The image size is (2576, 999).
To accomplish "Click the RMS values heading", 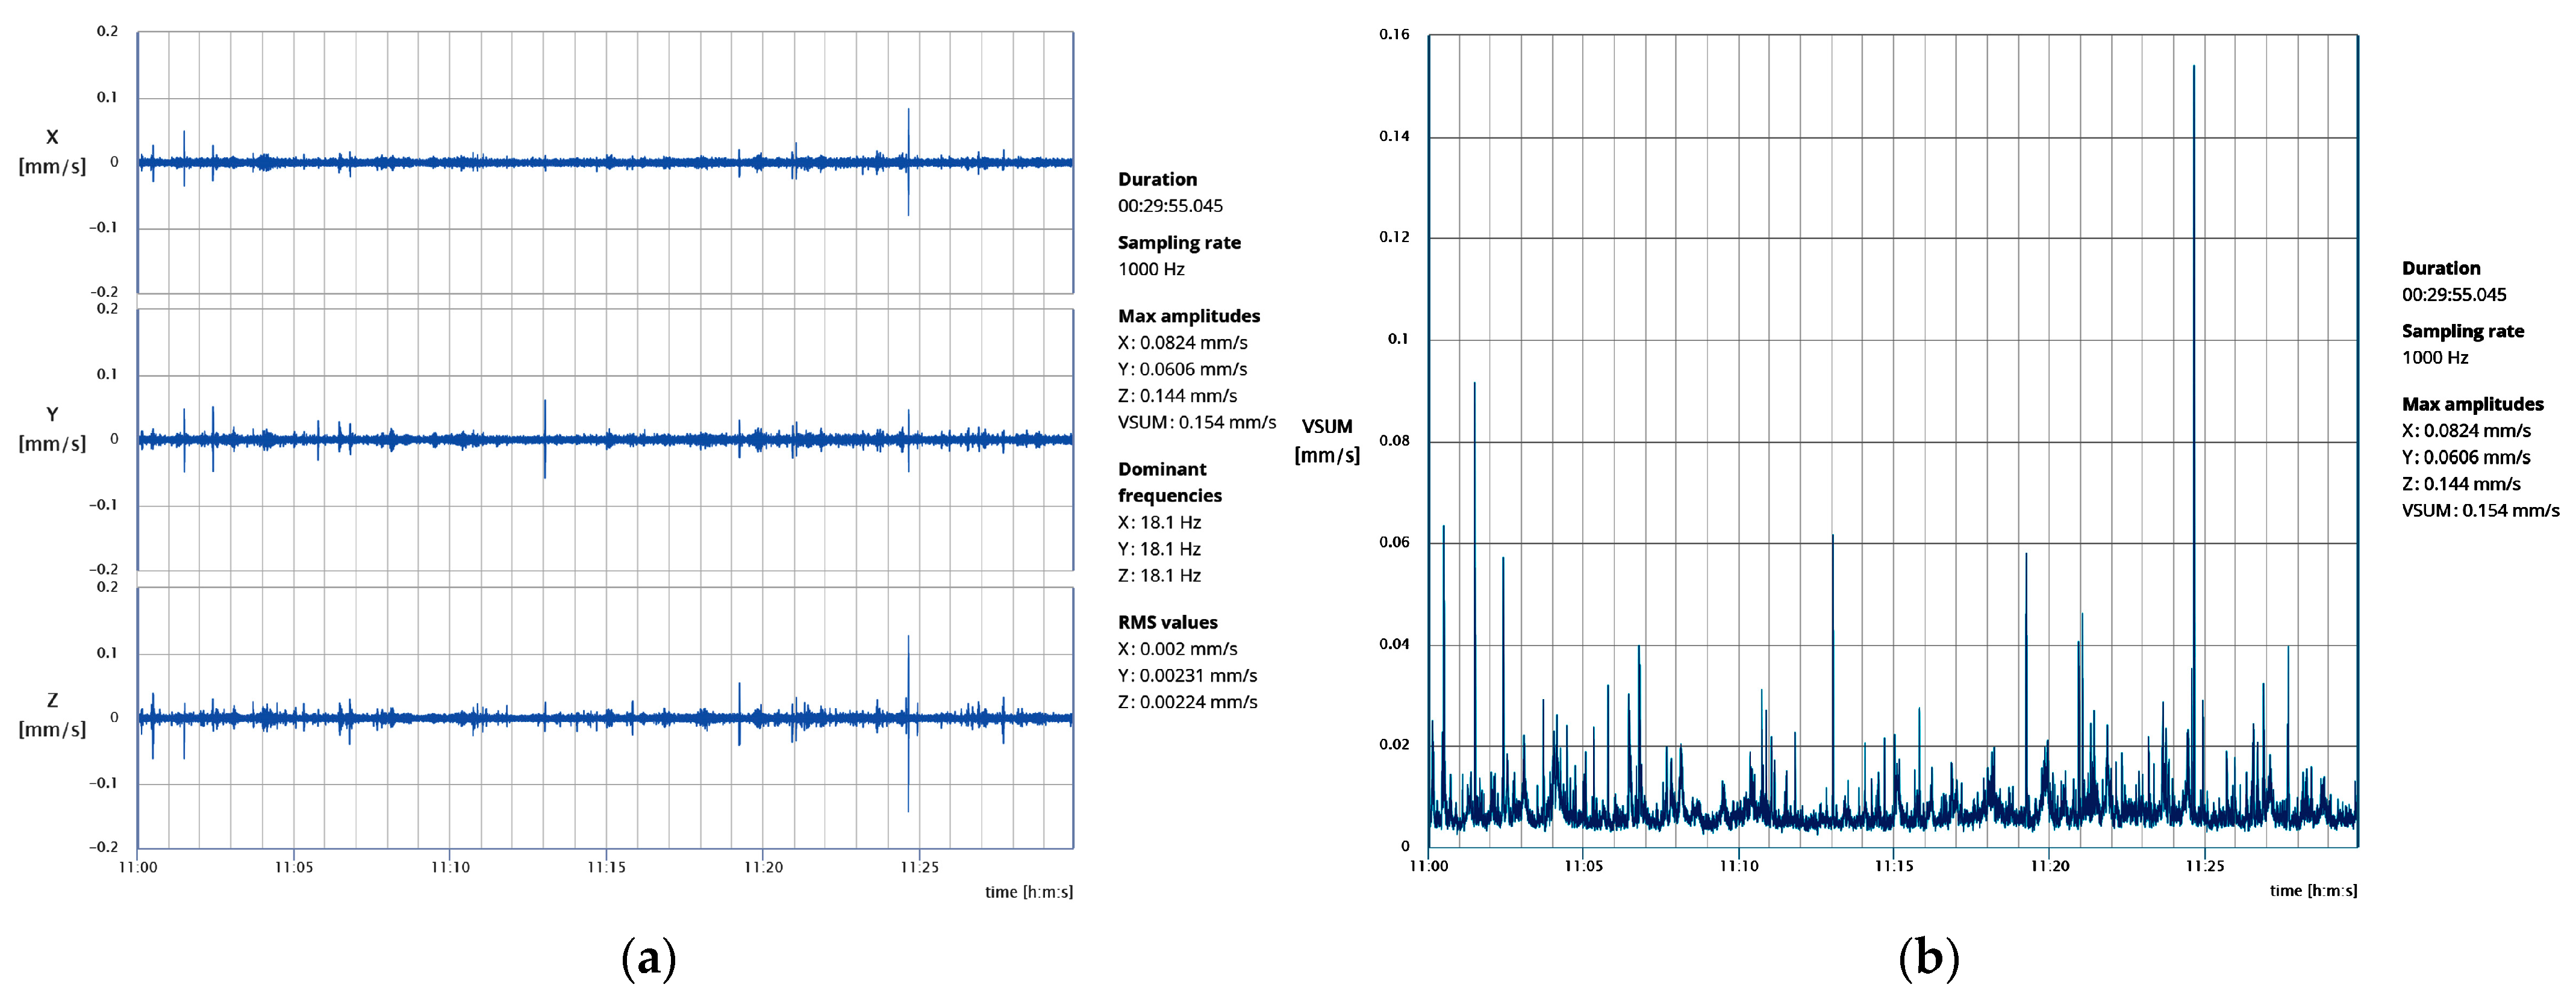I will pyautogui.click(x=1167, y=622).
